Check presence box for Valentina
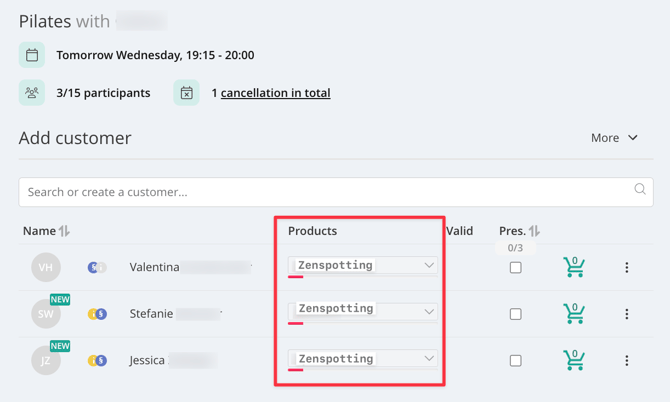 tap(516, 267)
